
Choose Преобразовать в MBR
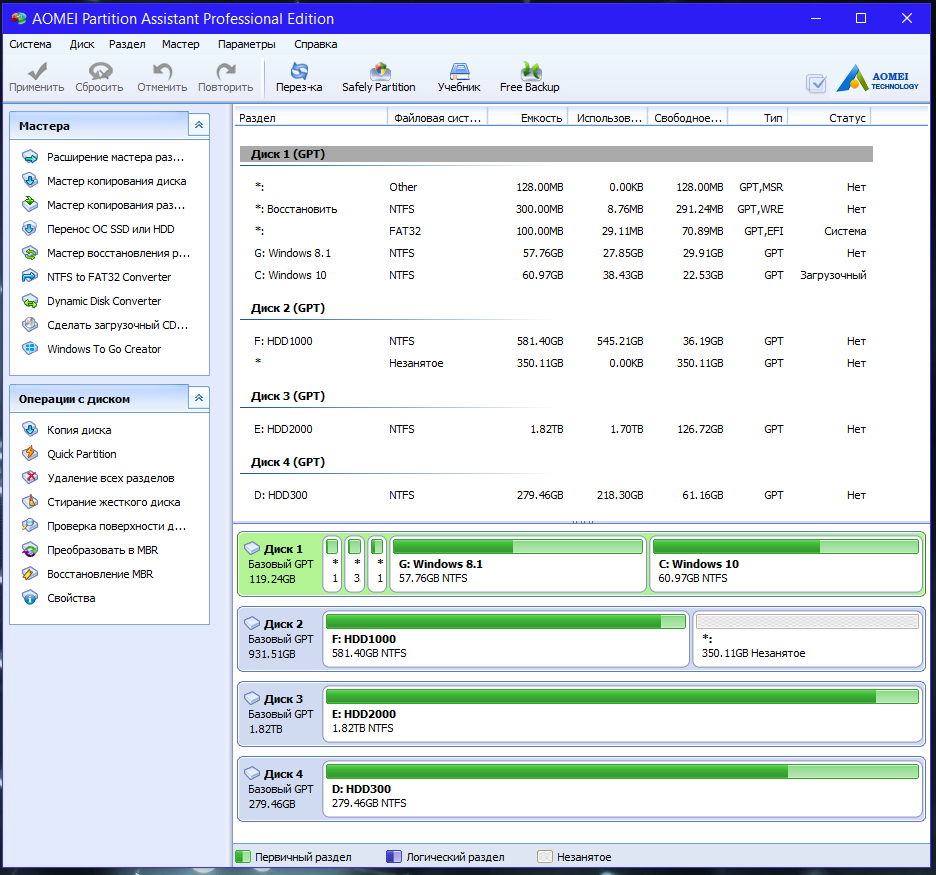coord(91,550)
